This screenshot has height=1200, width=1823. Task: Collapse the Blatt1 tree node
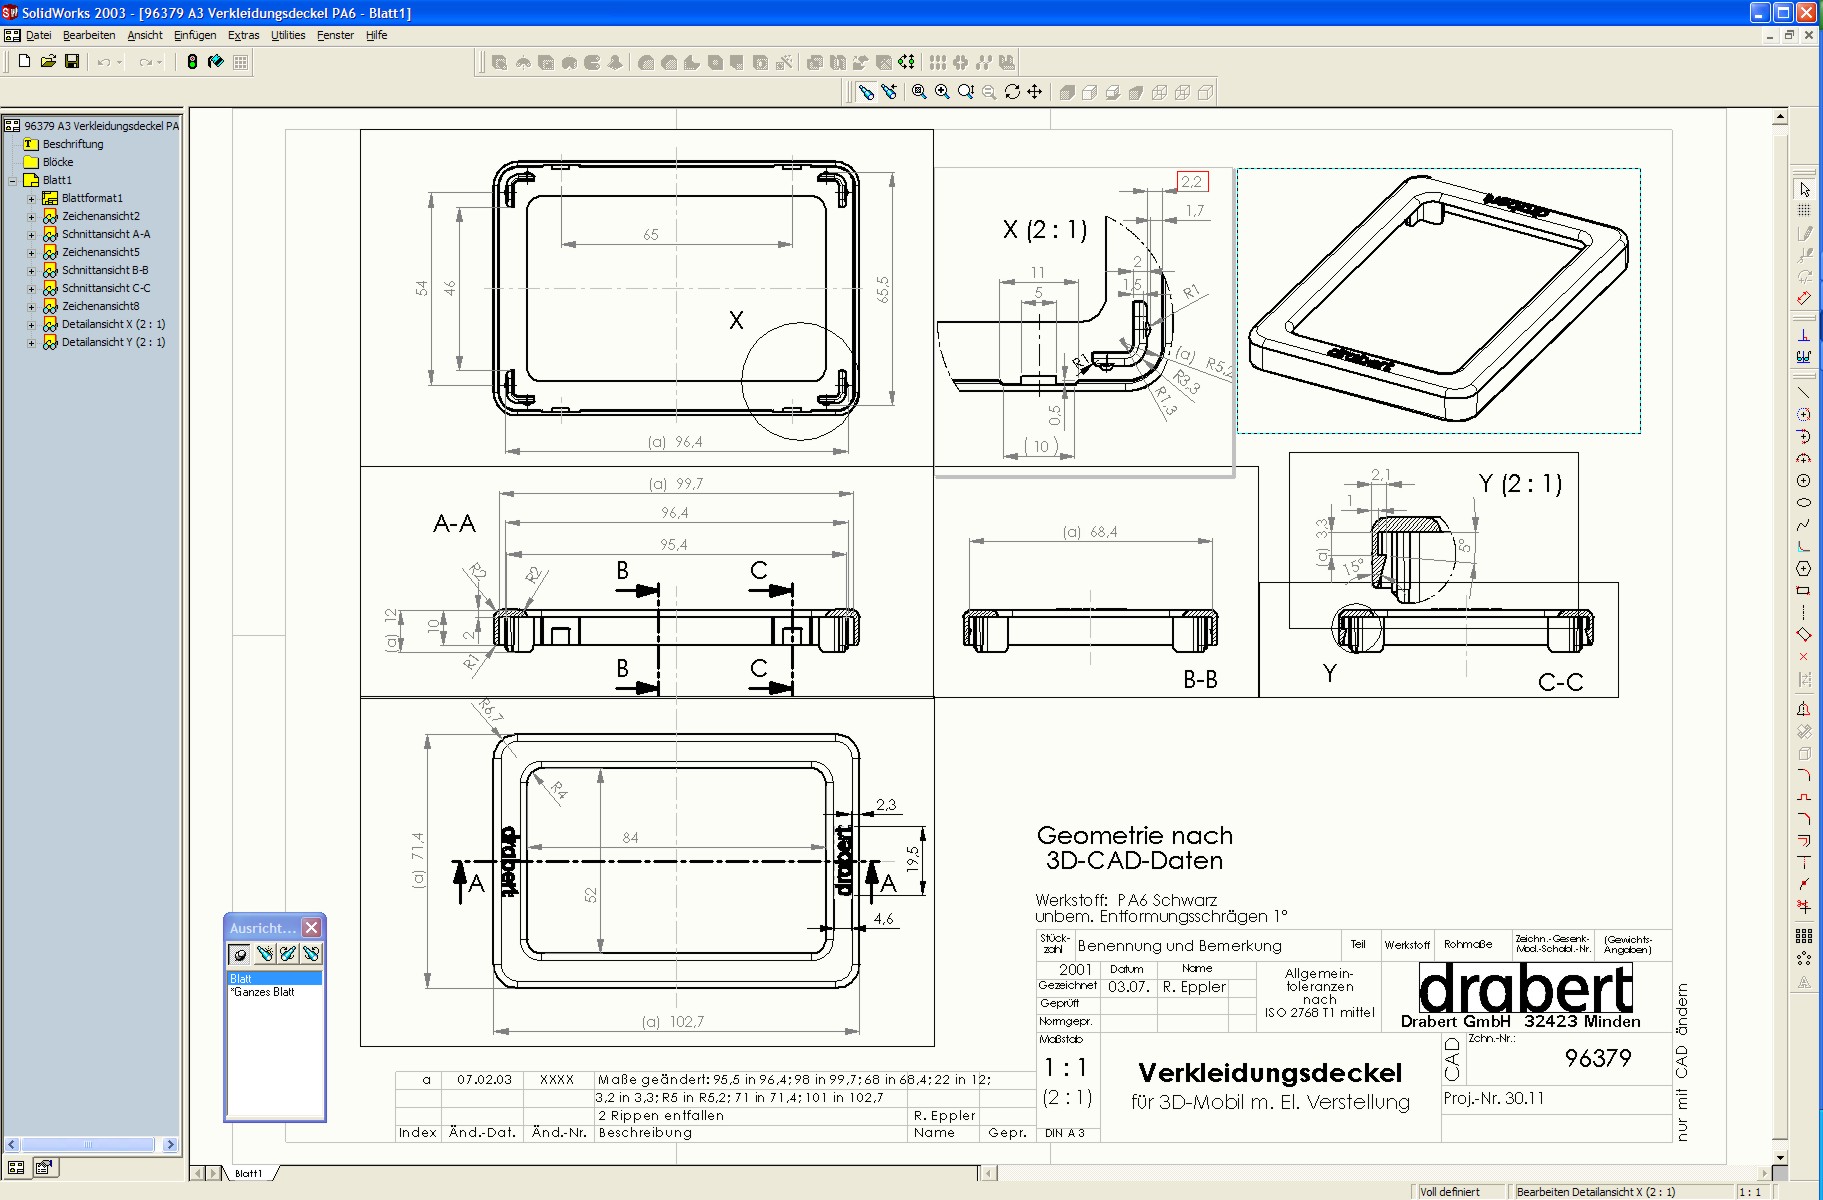coord(13,181)
